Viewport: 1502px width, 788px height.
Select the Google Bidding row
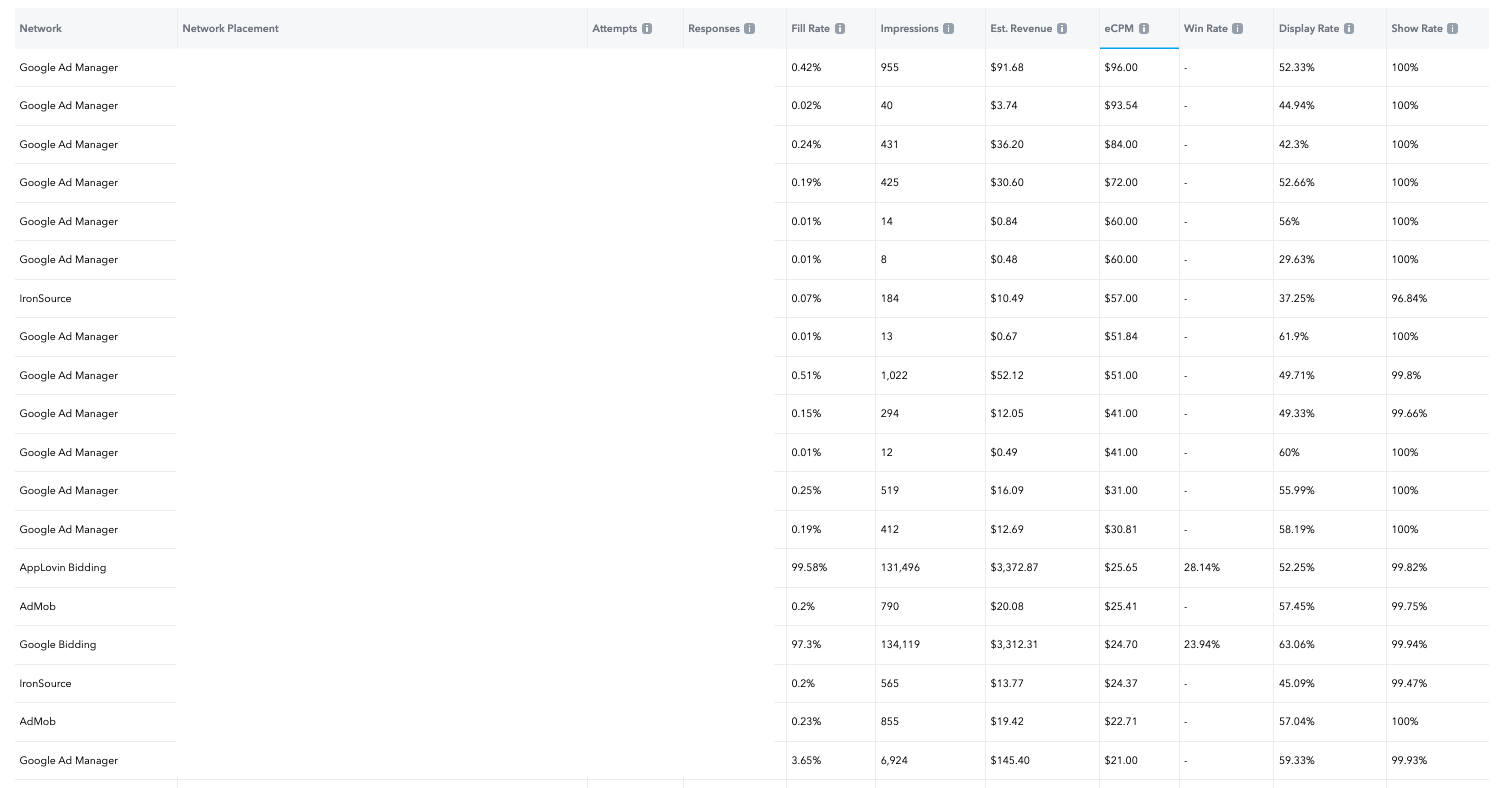(58, 644)
